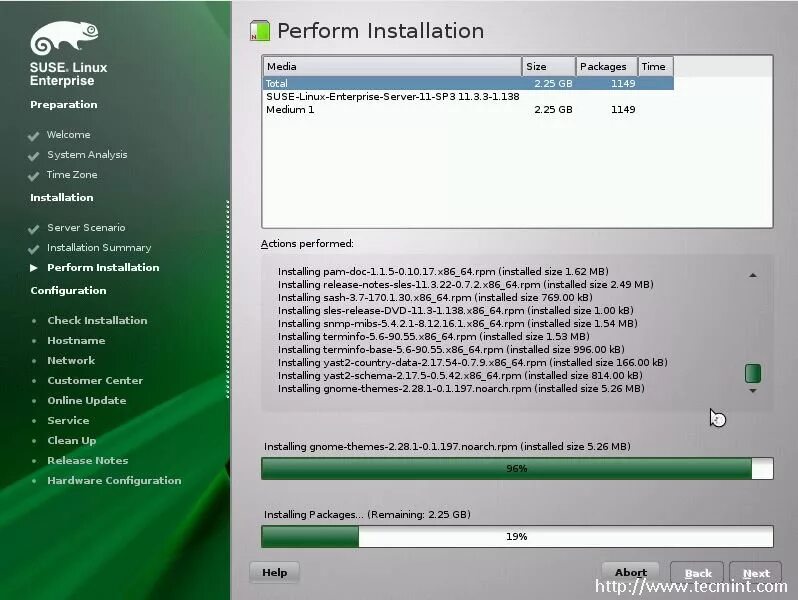Image resolution: width=798 pixels, height=600 pixels.
Task: Select the Total row in media table
Action: (468, 83)
